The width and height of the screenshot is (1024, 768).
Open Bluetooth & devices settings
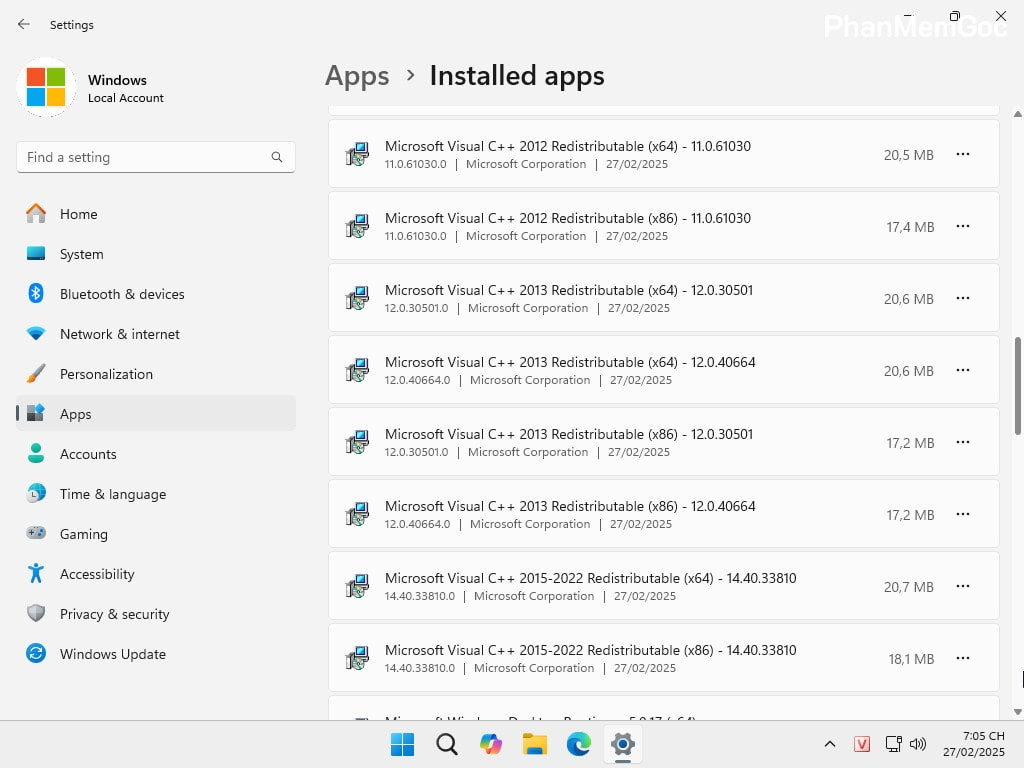pyautogui.click(x=122, y=294)
